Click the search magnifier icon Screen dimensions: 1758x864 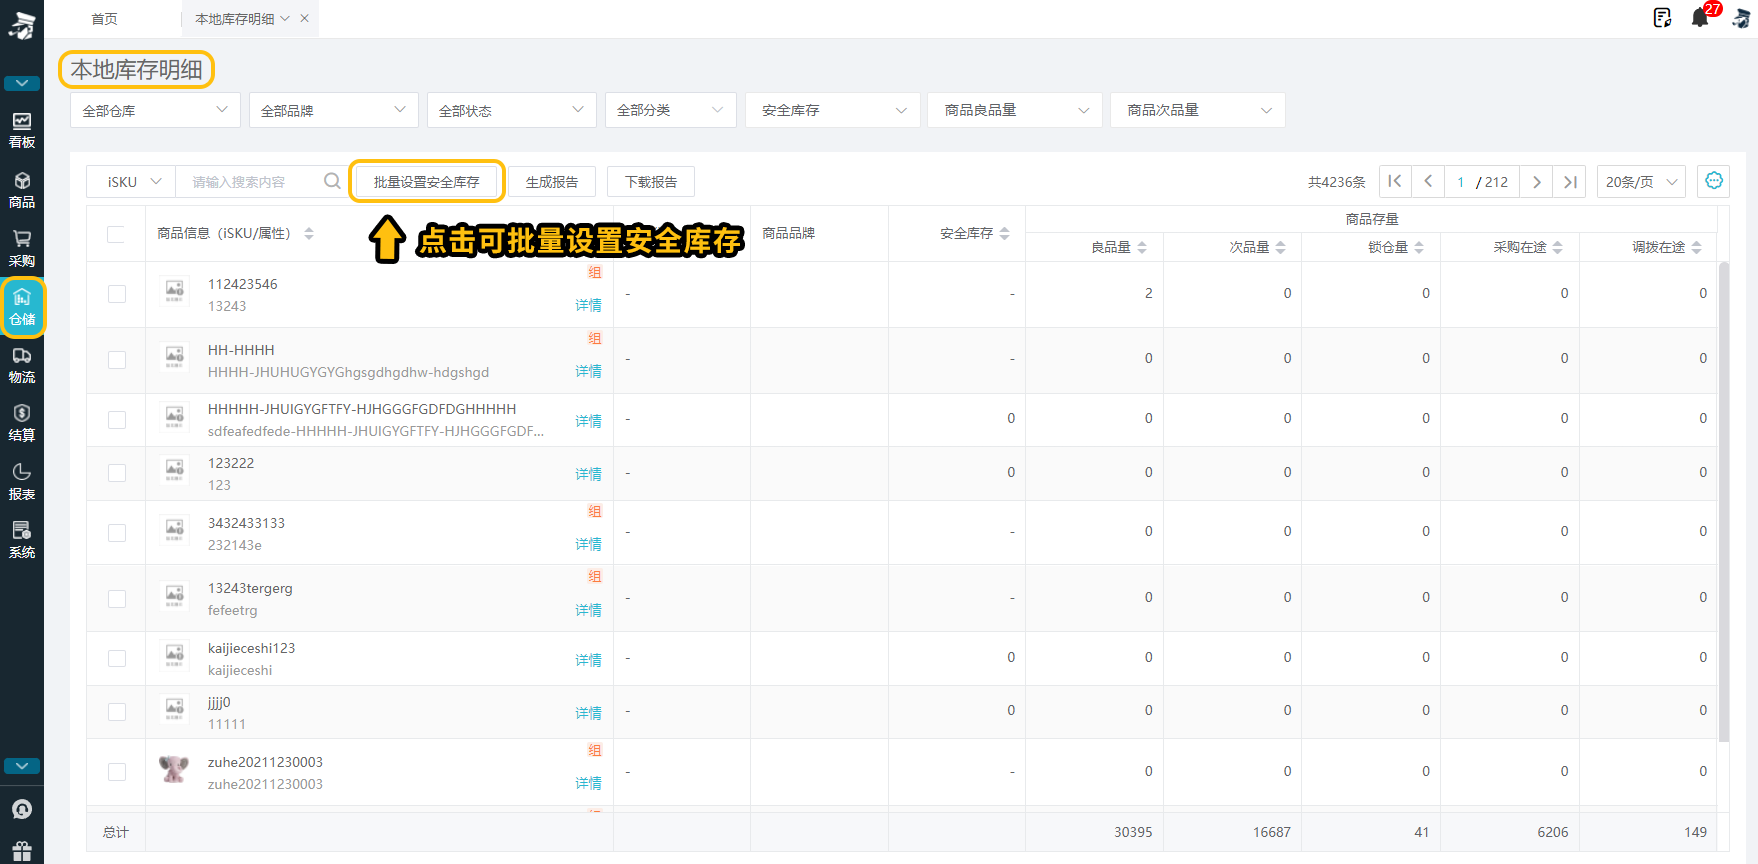(332, 181)
